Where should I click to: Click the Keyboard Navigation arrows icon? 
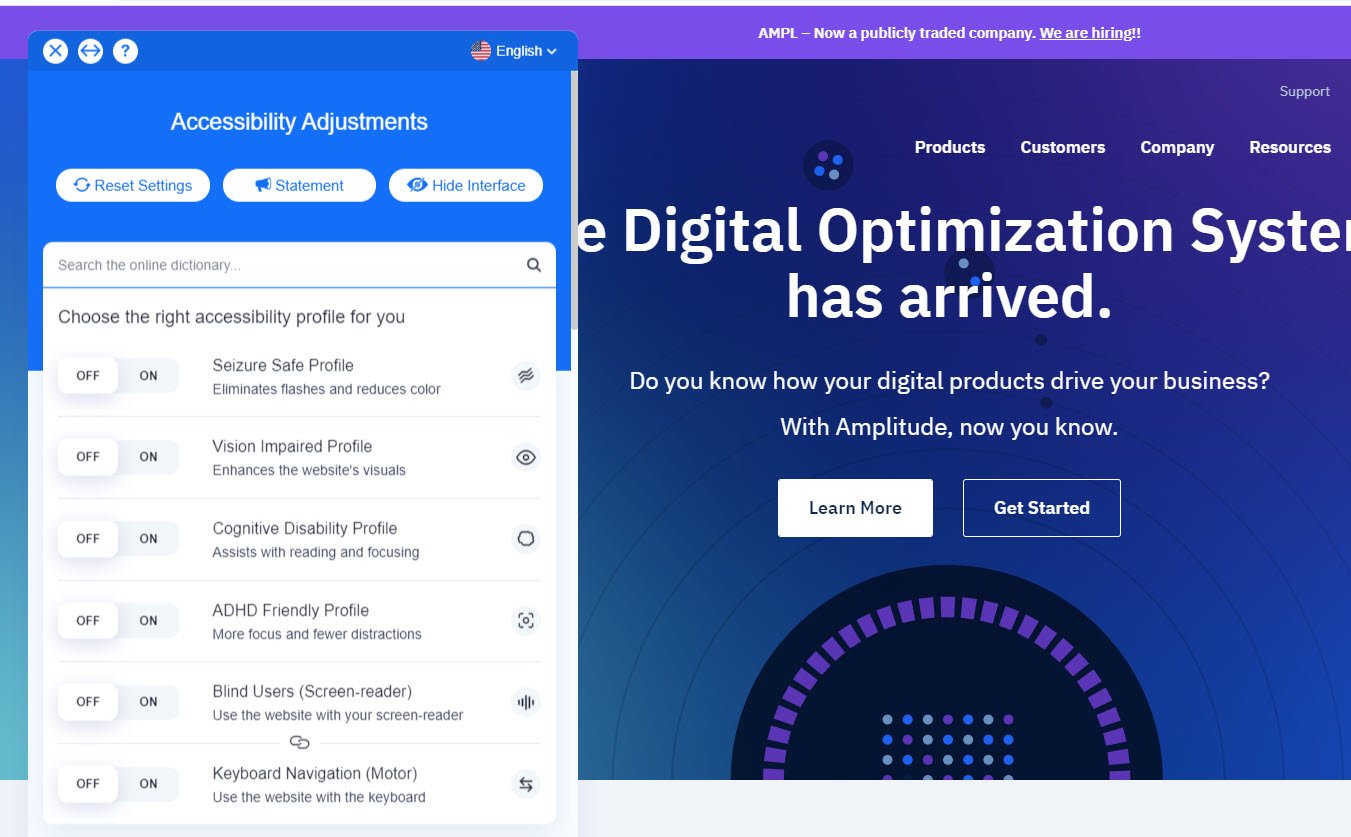525,784
